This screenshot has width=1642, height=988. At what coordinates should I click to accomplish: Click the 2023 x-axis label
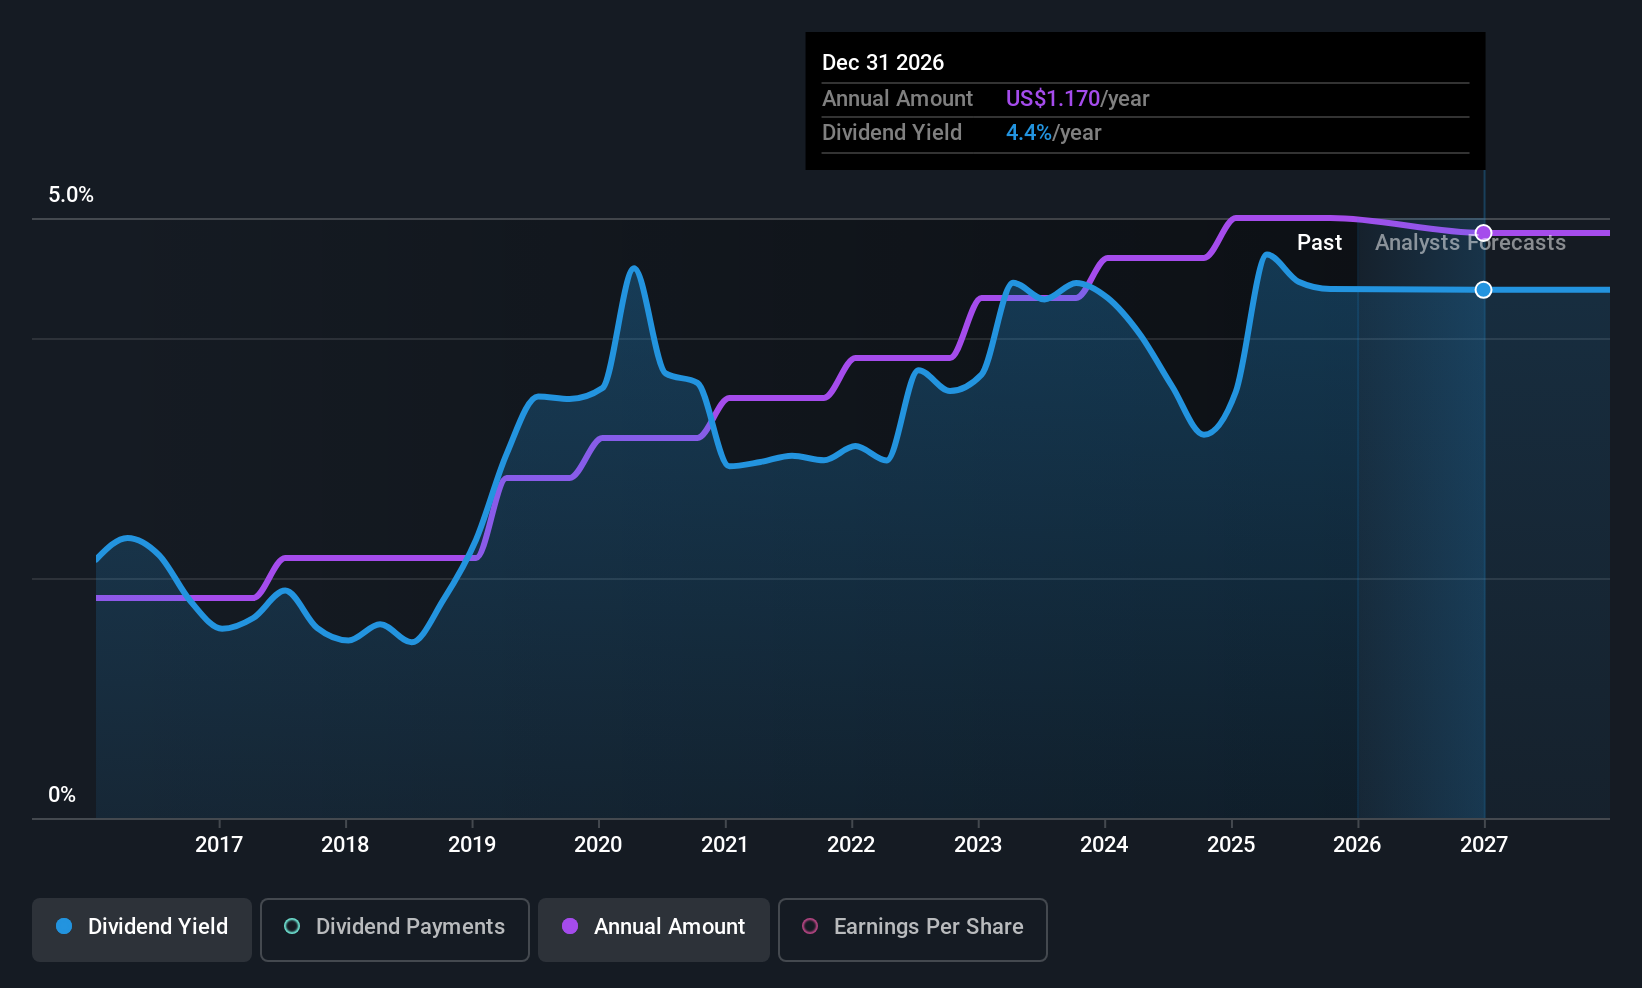click(x=978, y=845)
